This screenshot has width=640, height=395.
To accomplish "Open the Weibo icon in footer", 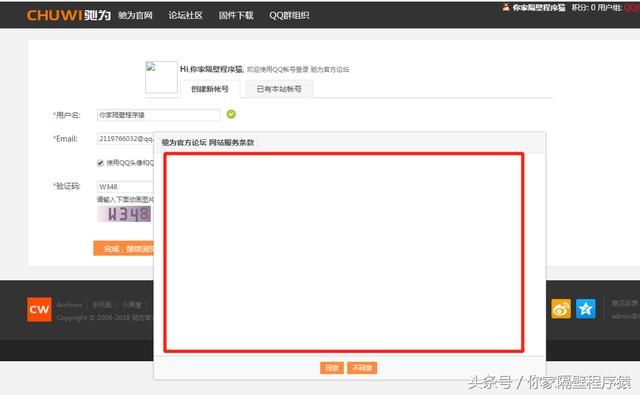I will (561, 308).
